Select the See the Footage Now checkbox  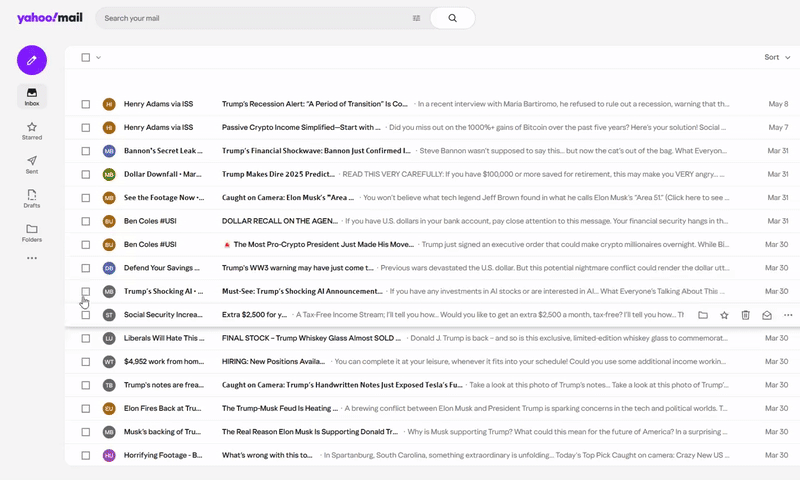point(86,198)
